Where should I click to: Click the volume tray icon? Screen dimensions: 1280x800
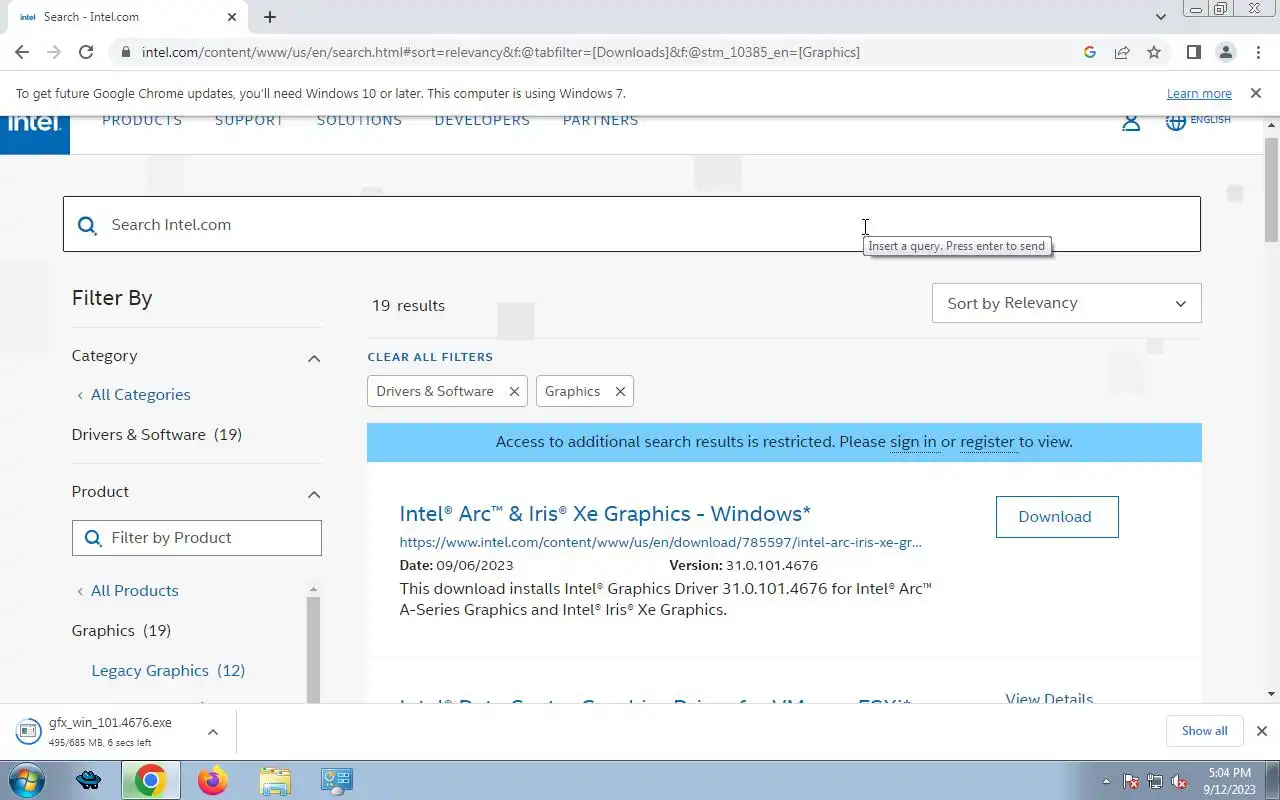[1179, 781]
